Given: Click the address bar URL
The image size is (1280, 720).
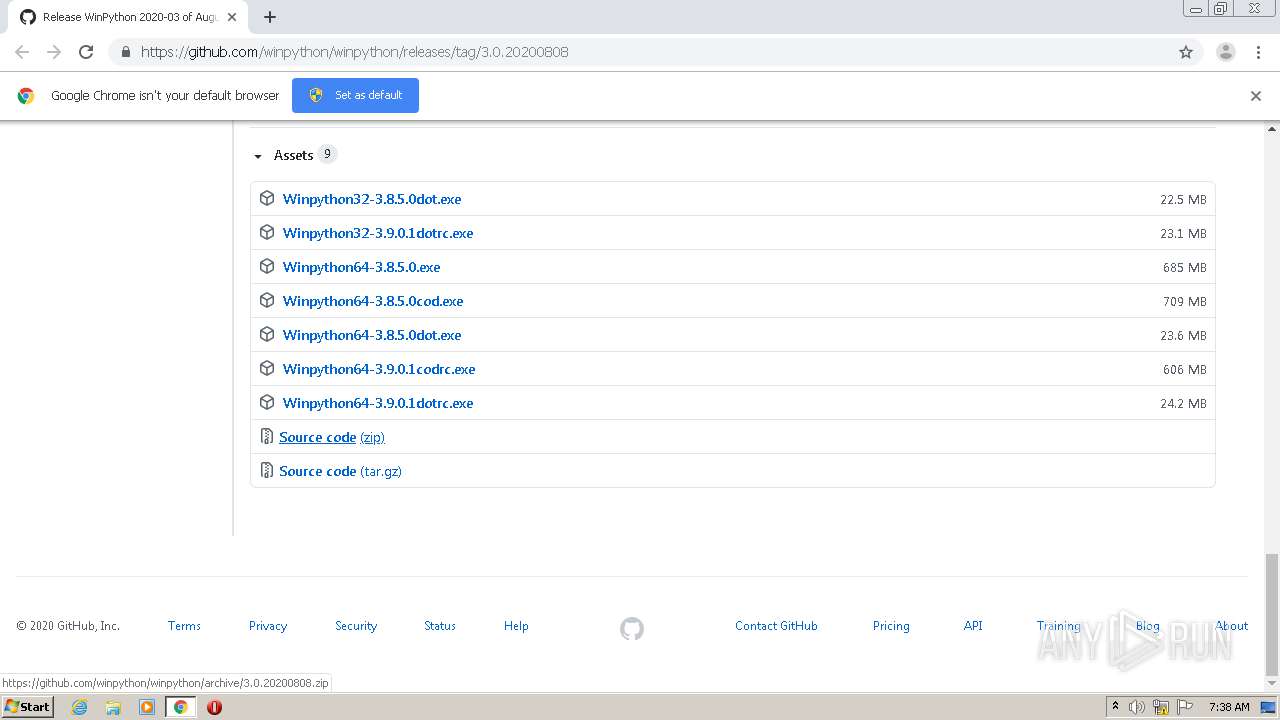Looking at the screenshot, I should coord(354,52).
